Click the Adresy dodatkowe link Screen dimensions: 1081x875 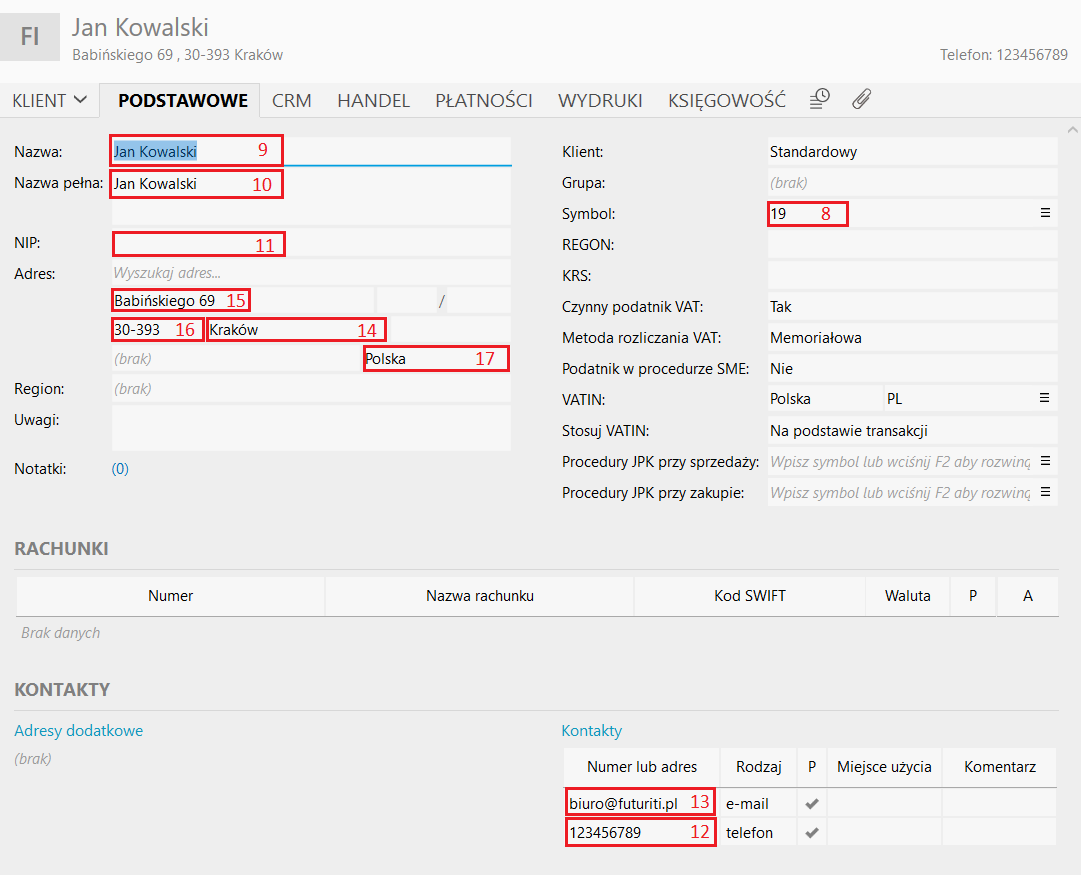pos(78,731)
